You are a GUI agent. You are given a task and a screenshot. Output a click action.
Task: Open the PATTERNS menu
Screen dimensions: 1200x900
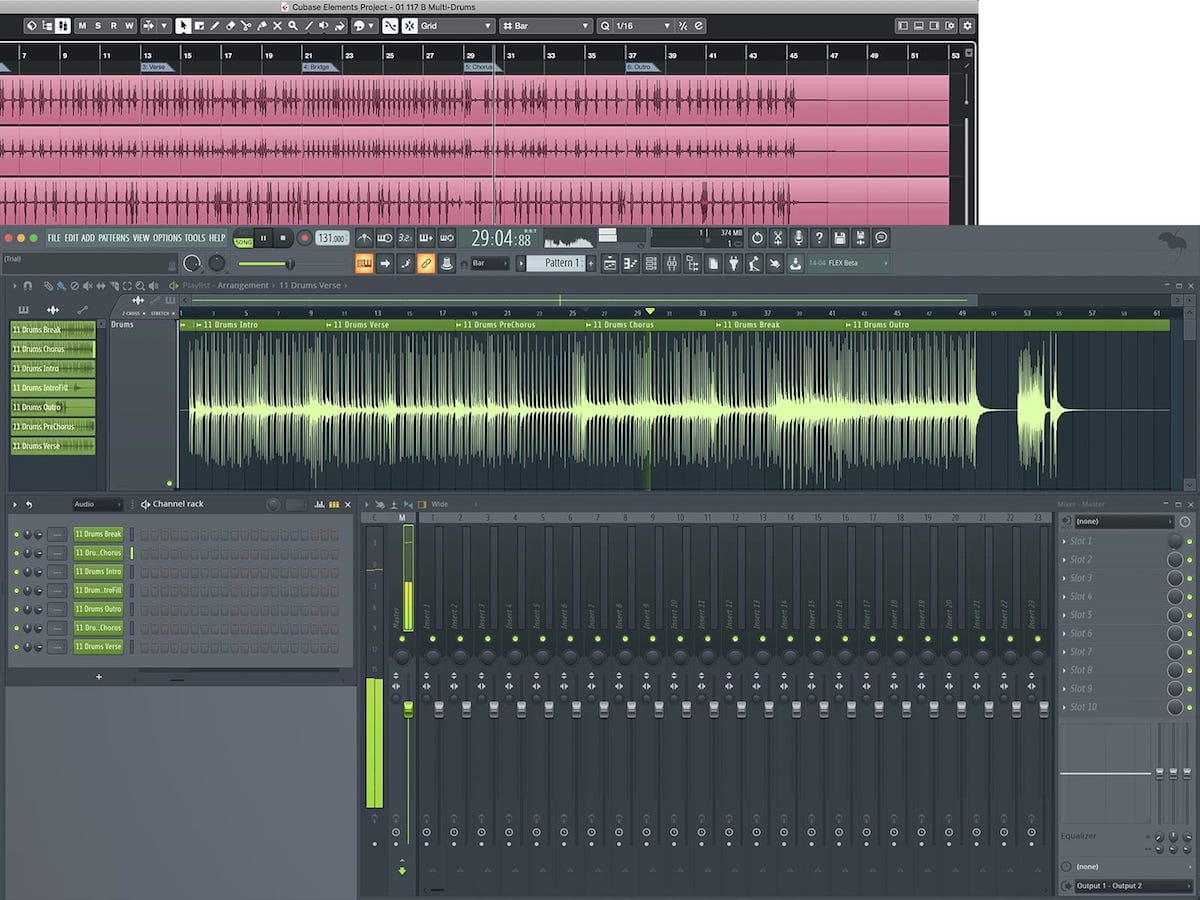(x=113, y=238)
